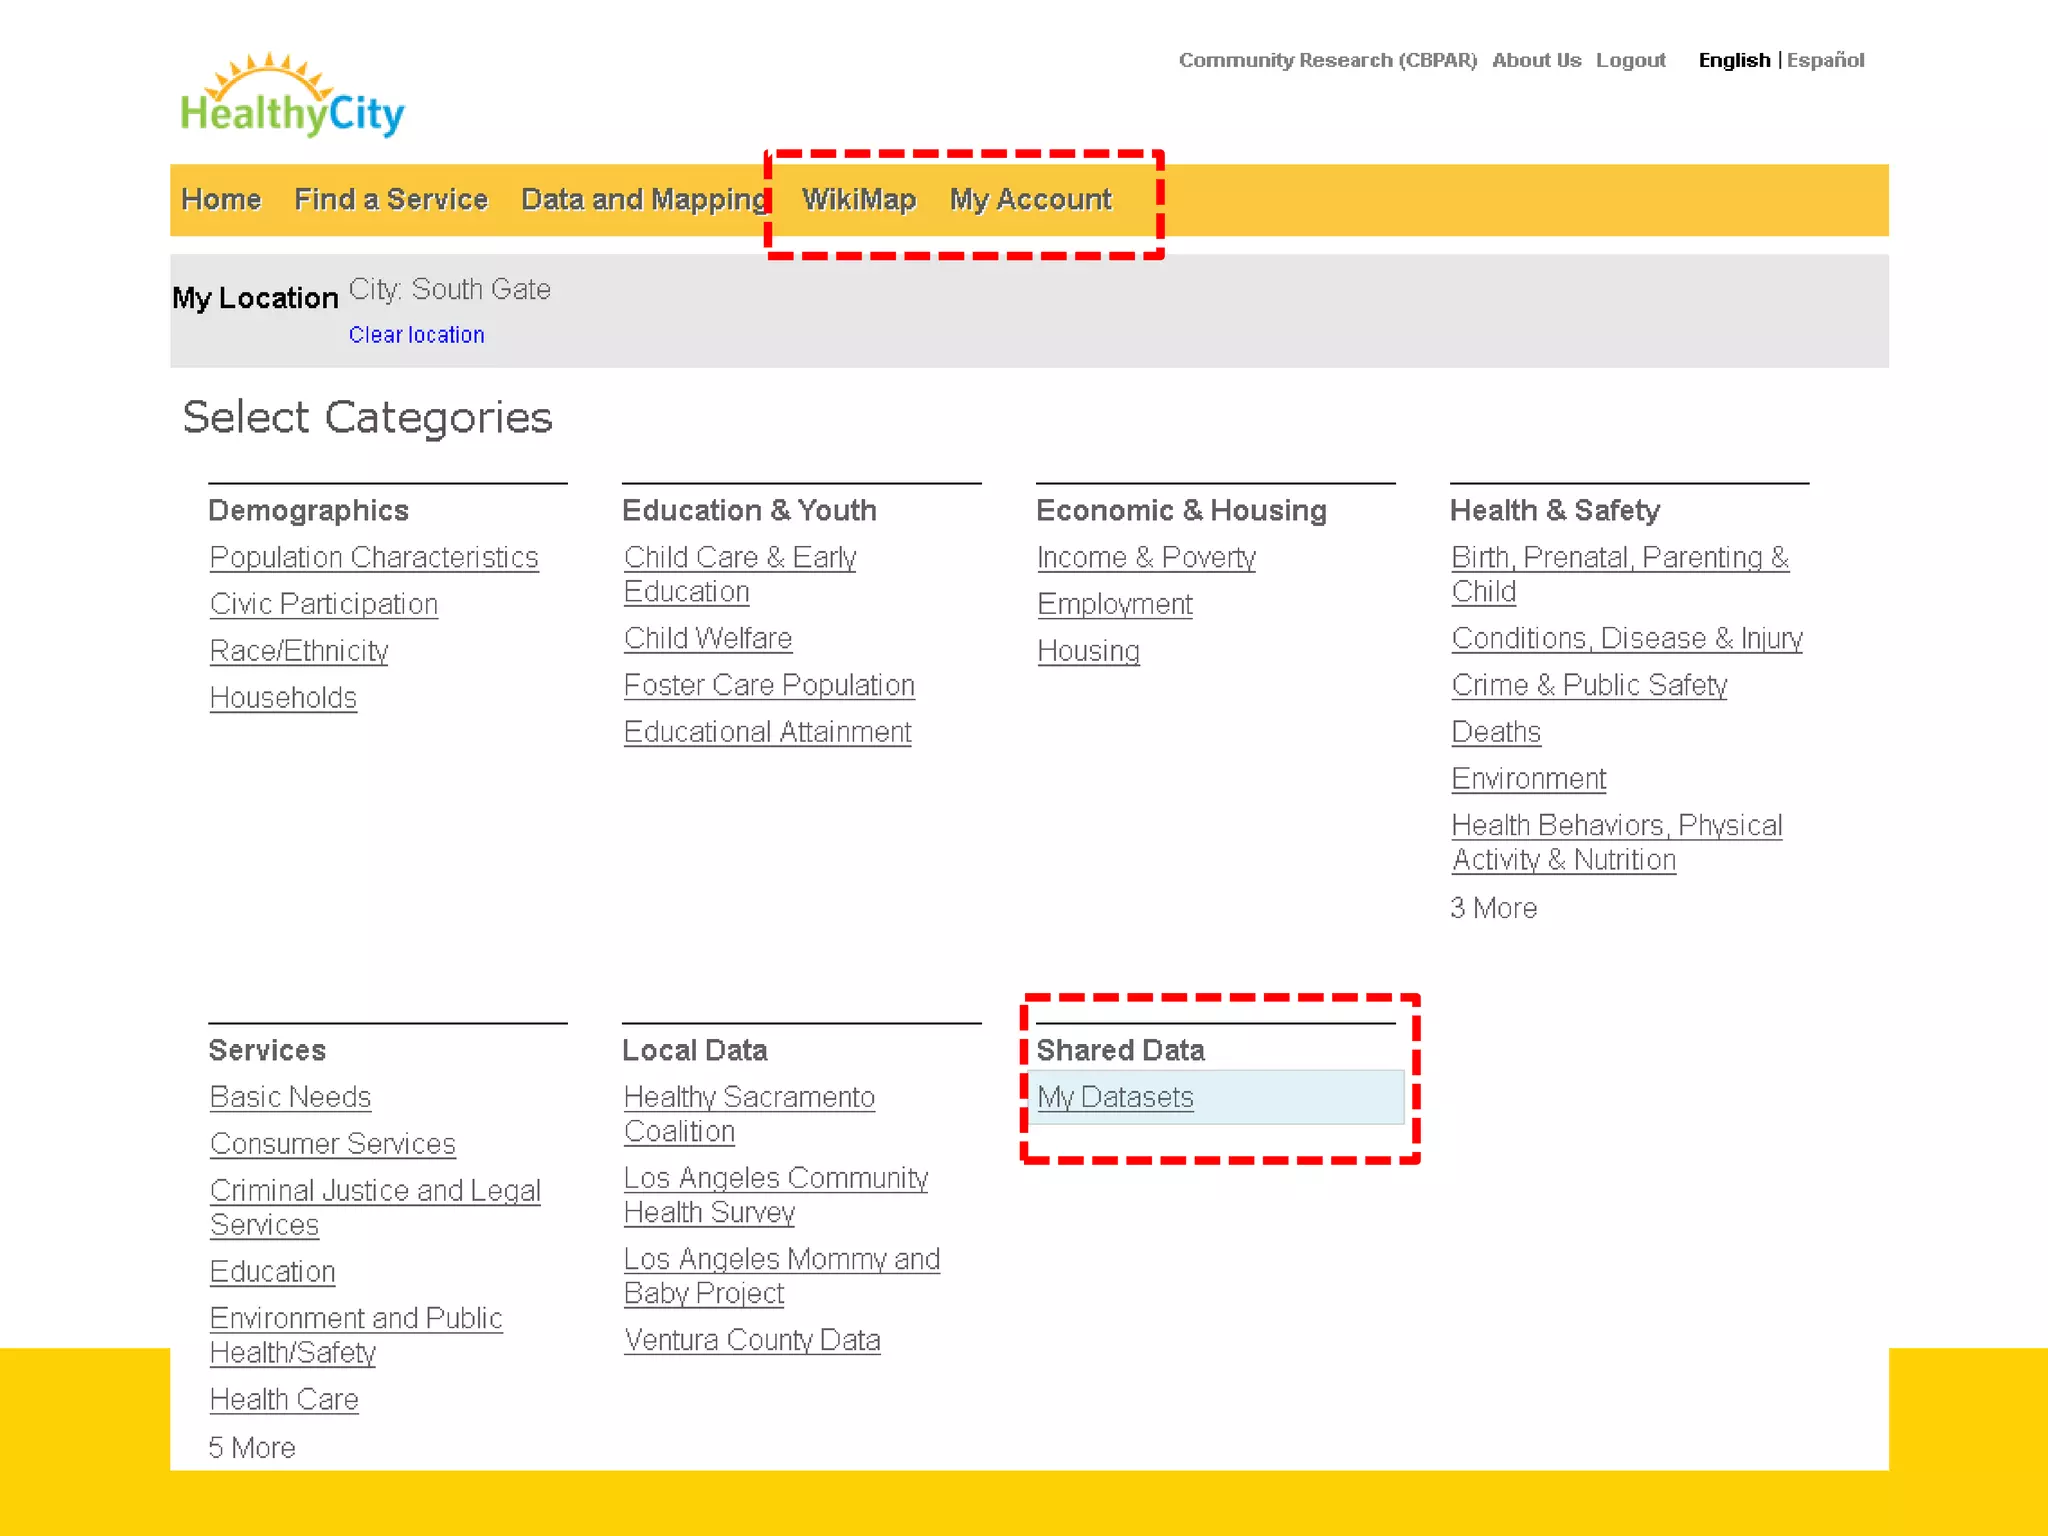Go to Data and Mapping tab

click(643, 200)
